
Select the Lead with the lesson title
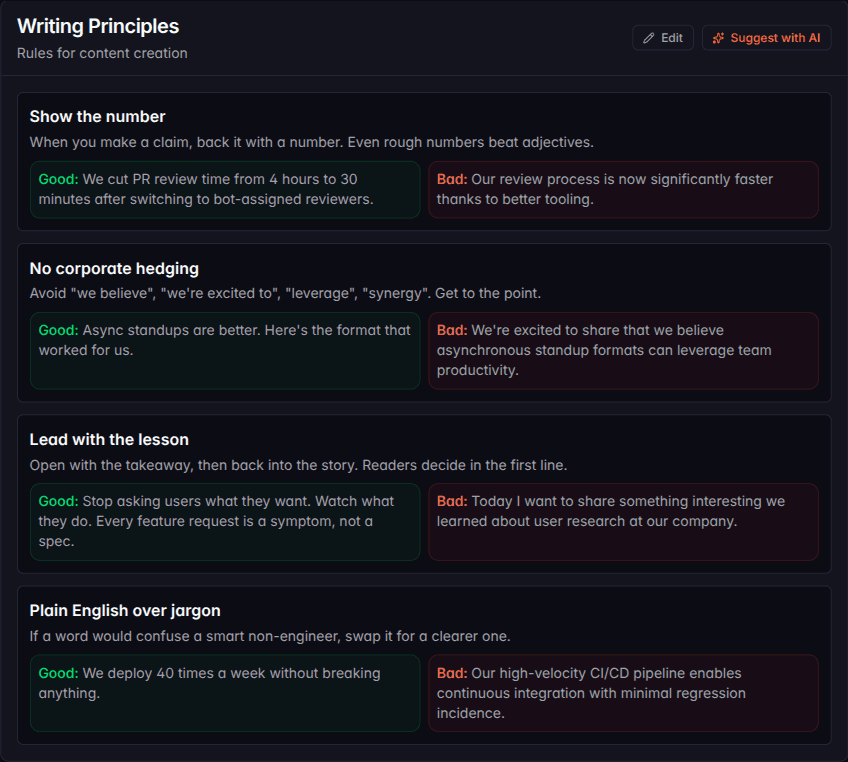[x=109, y=439]
